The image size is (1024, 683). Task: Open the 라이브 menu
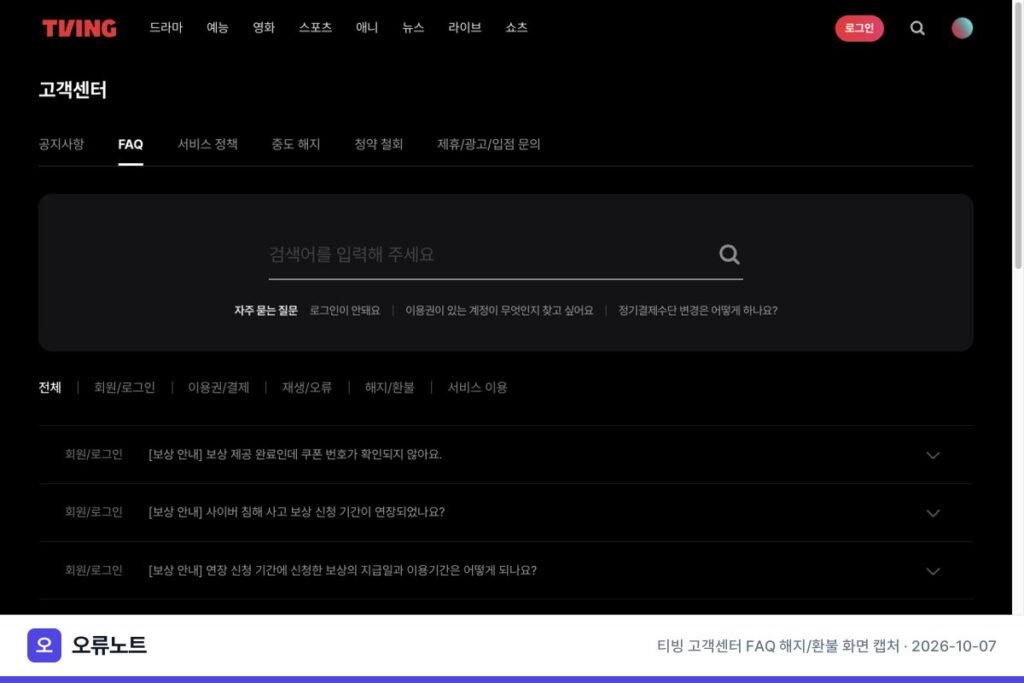pos(465,27)
